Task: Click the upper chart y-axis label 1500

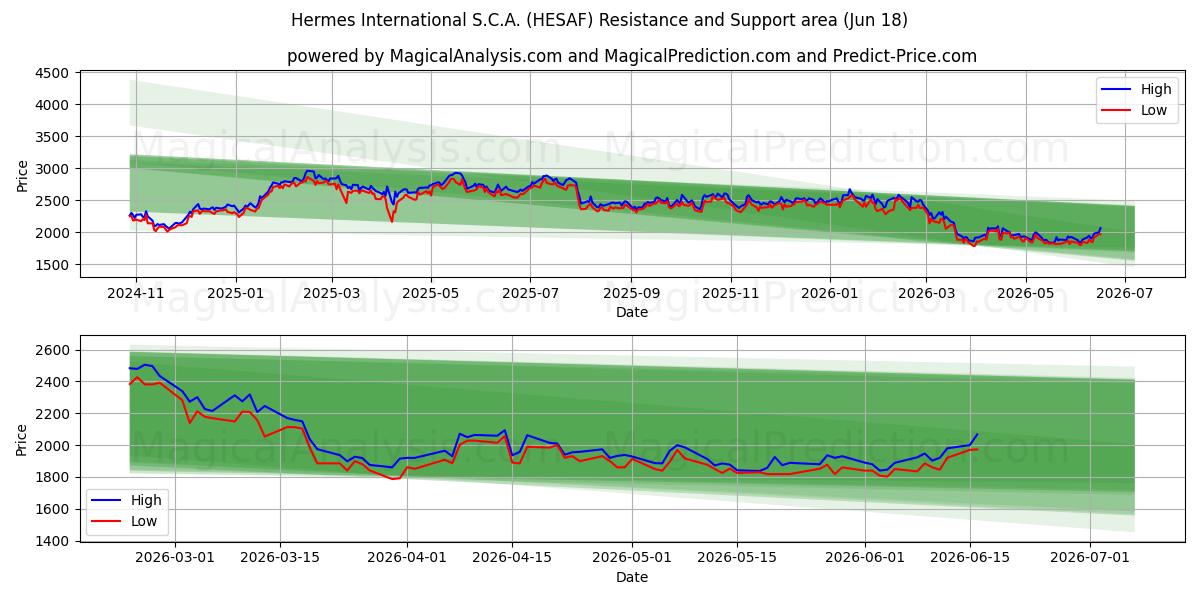Action: [x=51, y=265]
